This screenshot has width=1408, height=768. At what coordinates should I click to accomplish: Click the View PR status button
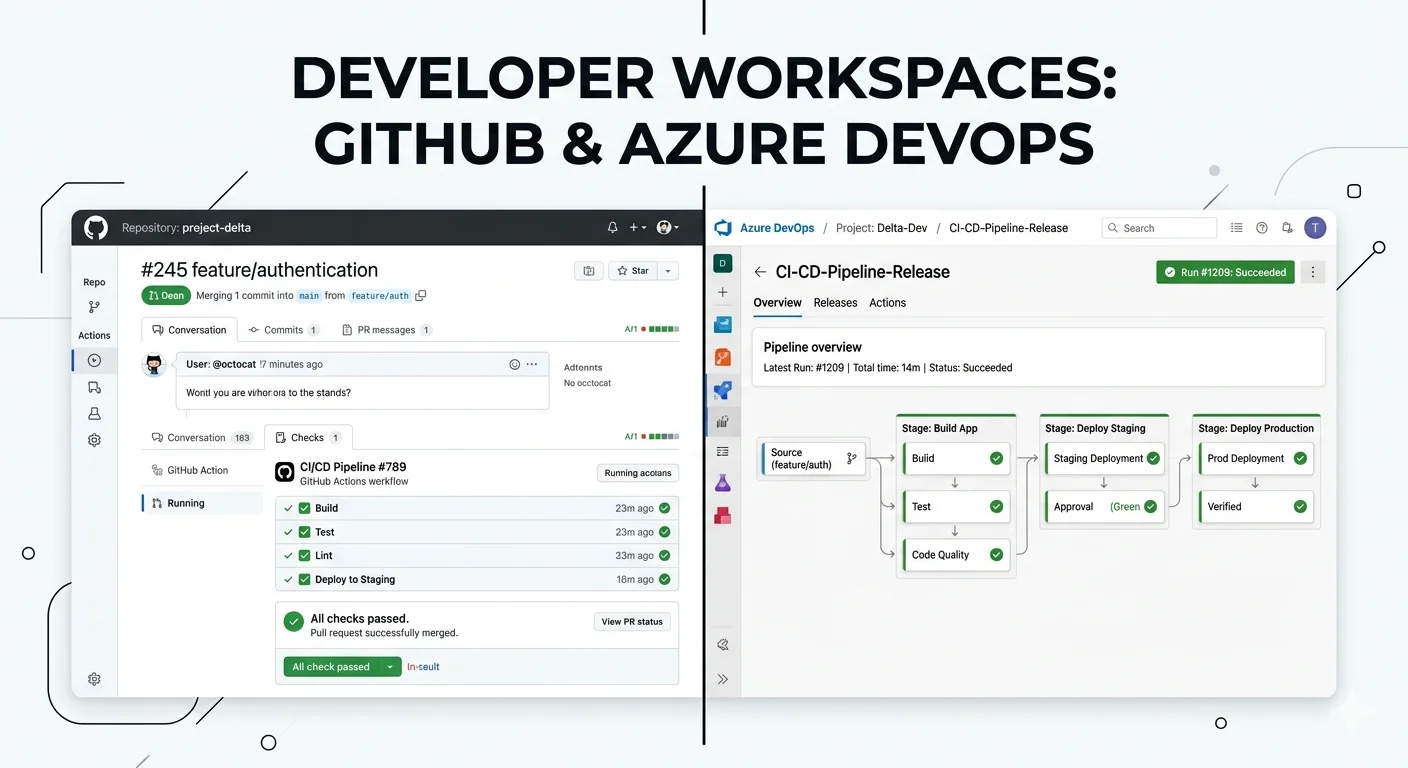[x=632, y=622]
